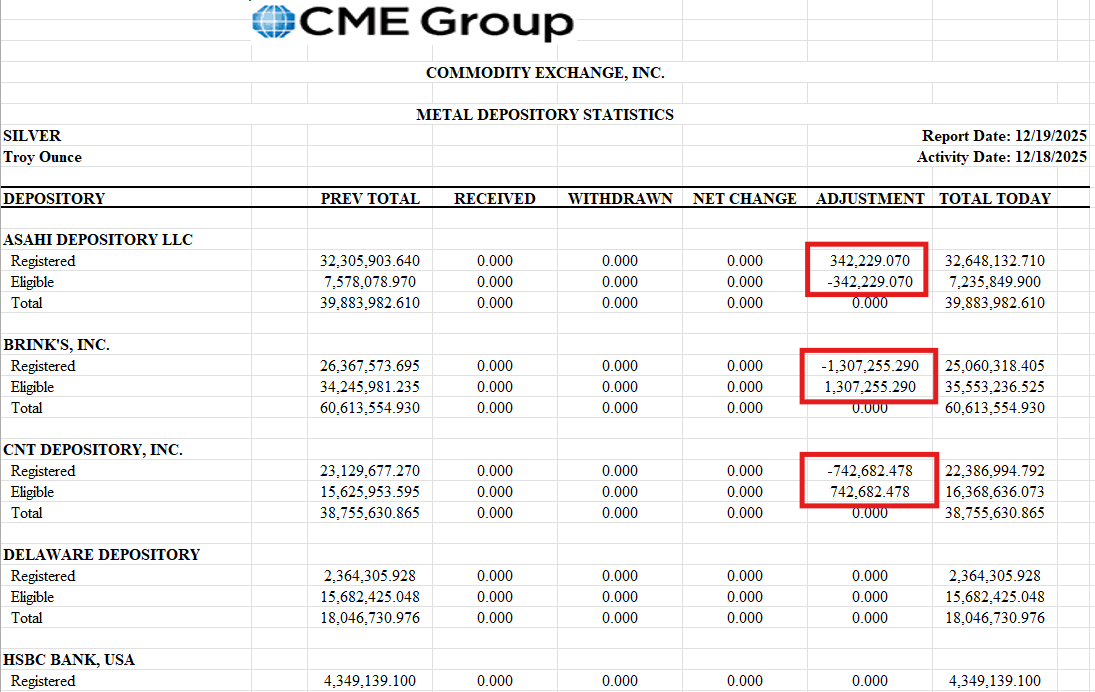Click CNT adjustment value -742,682.478
Image resolution: width=1095 pixels, height=692 pixels.
(x=870, y=471)
